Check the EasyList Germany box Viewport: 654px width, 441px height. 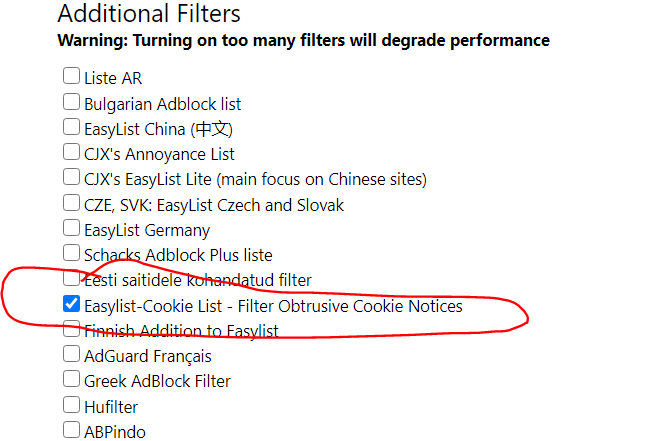[x=71, y=229]
